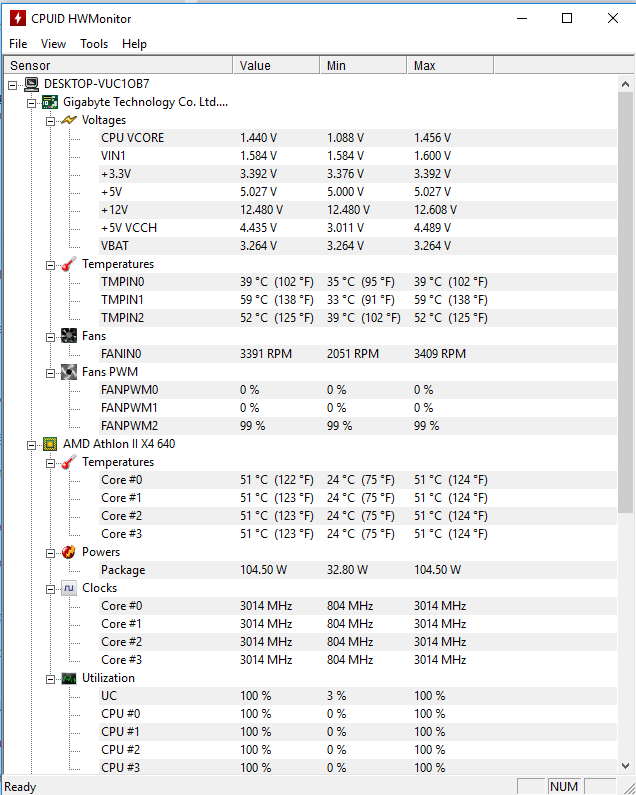
Task: Open the File menu
Action: point(18,44)
